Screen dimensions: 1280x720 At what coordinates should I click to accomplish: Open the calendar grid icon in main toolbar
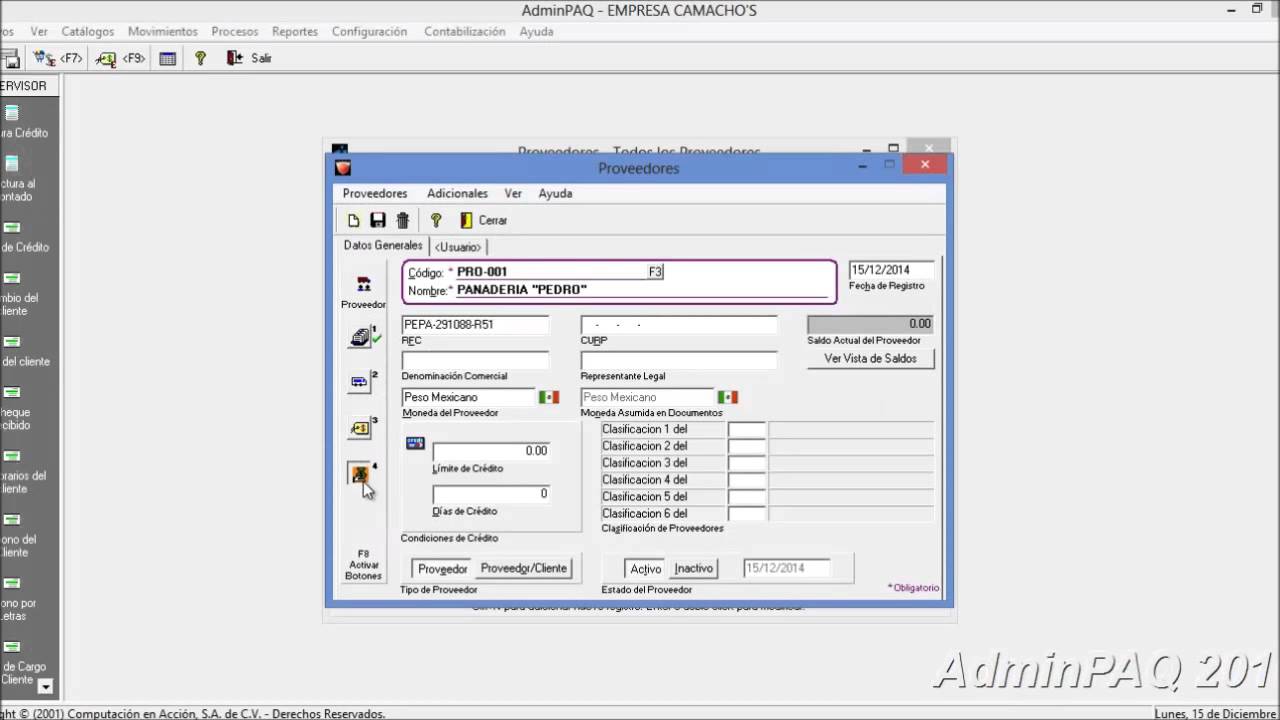(x=168, y=58)
